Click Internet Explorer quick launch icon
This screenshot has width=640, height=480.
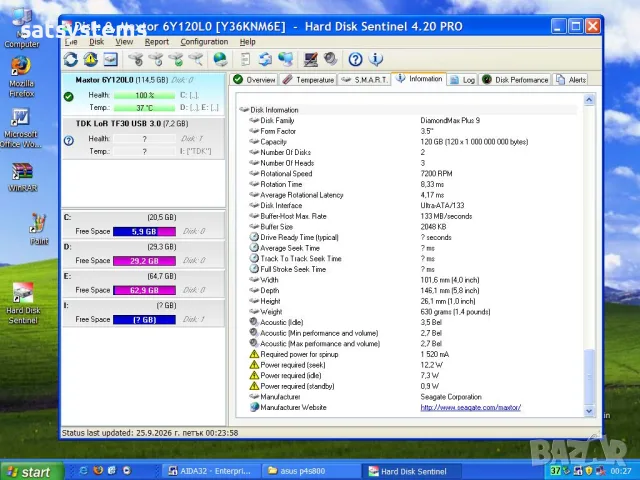point(84,471)
